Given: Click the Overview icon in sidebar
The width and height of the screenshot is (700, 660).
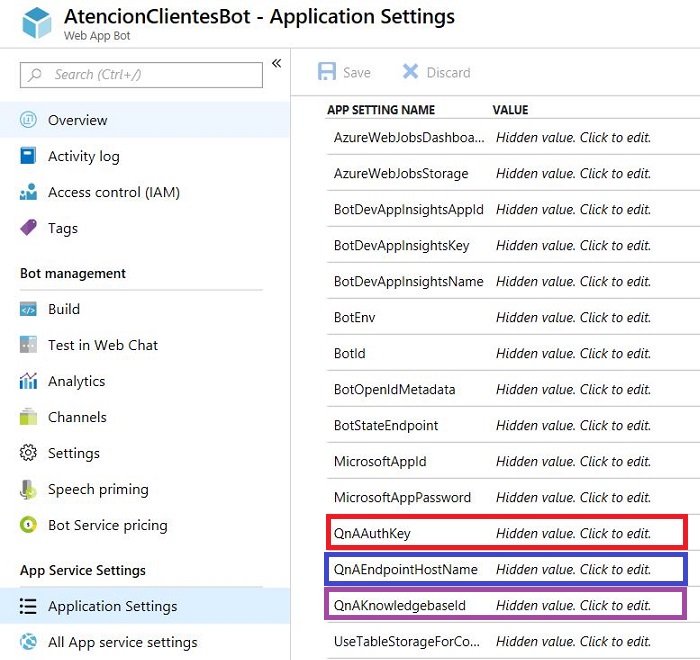Looking at the screenshot, I should [x=28, y=120].
